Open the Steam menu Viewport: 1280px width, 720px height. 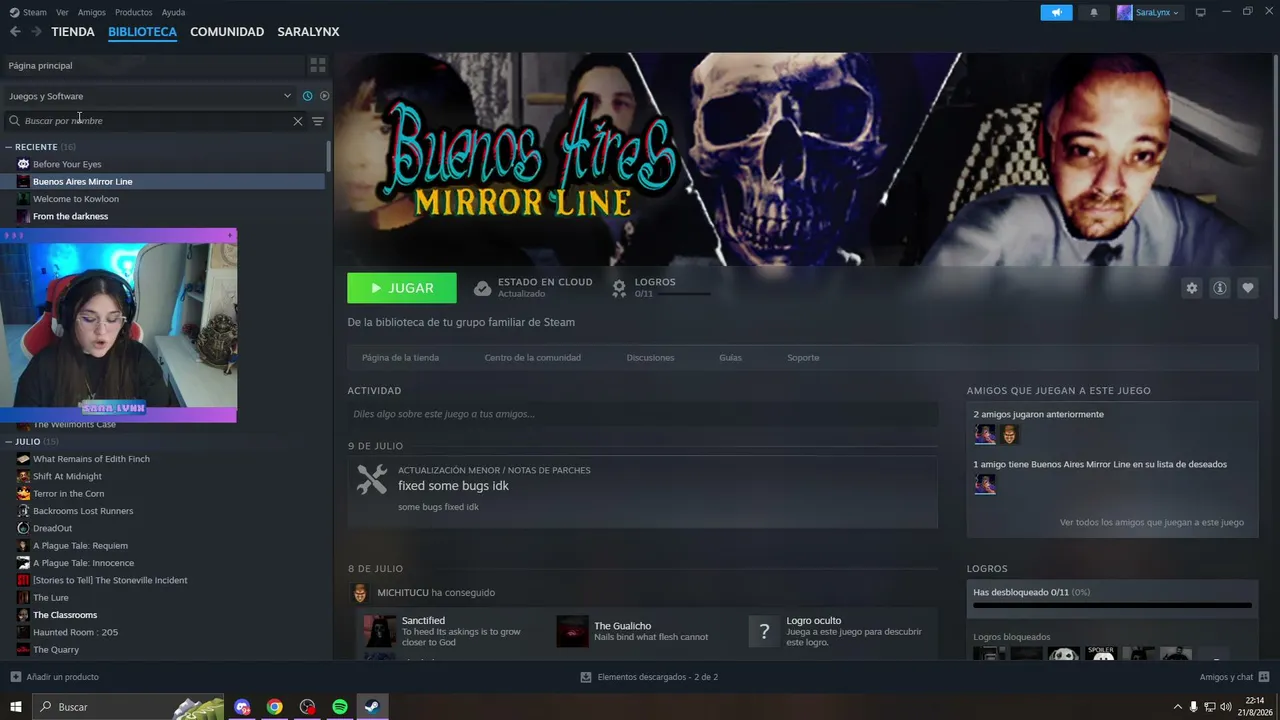coord(29,12)
